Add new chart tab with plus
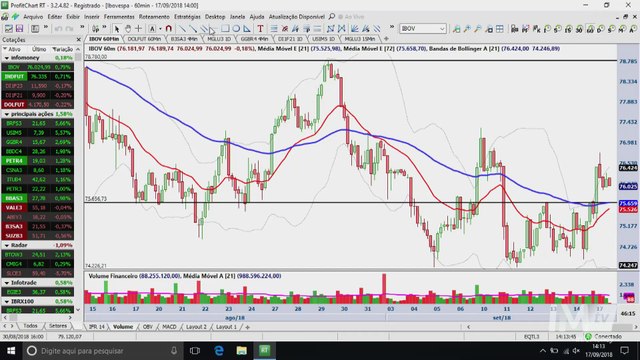640x360 pixels. pyautogui.click(x=386, y=39)
